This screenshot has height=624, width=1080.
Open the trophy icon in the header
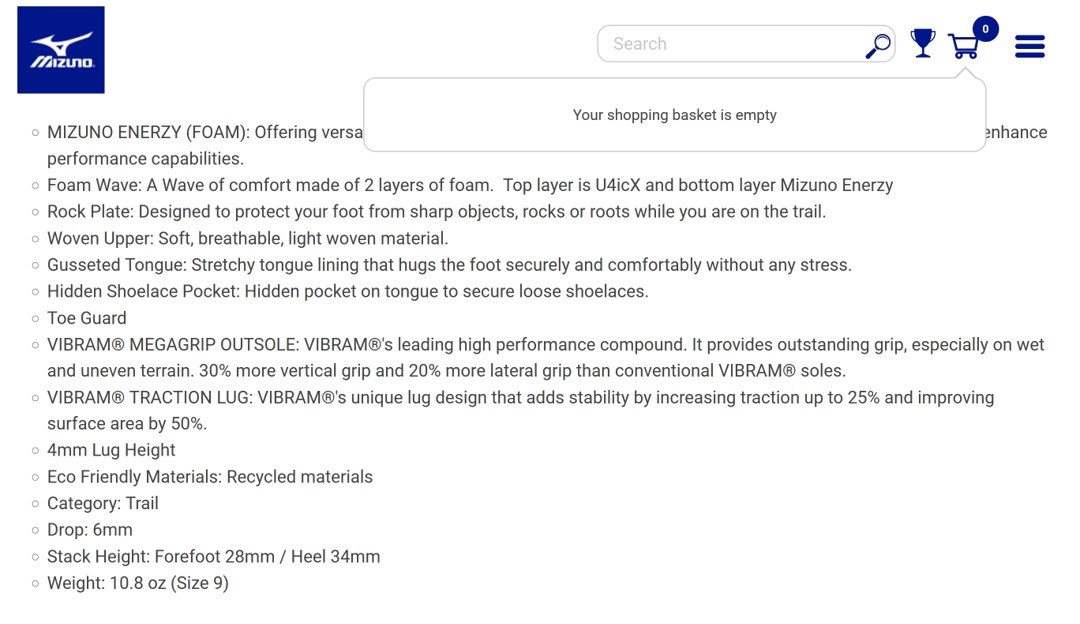coord(922,43)
